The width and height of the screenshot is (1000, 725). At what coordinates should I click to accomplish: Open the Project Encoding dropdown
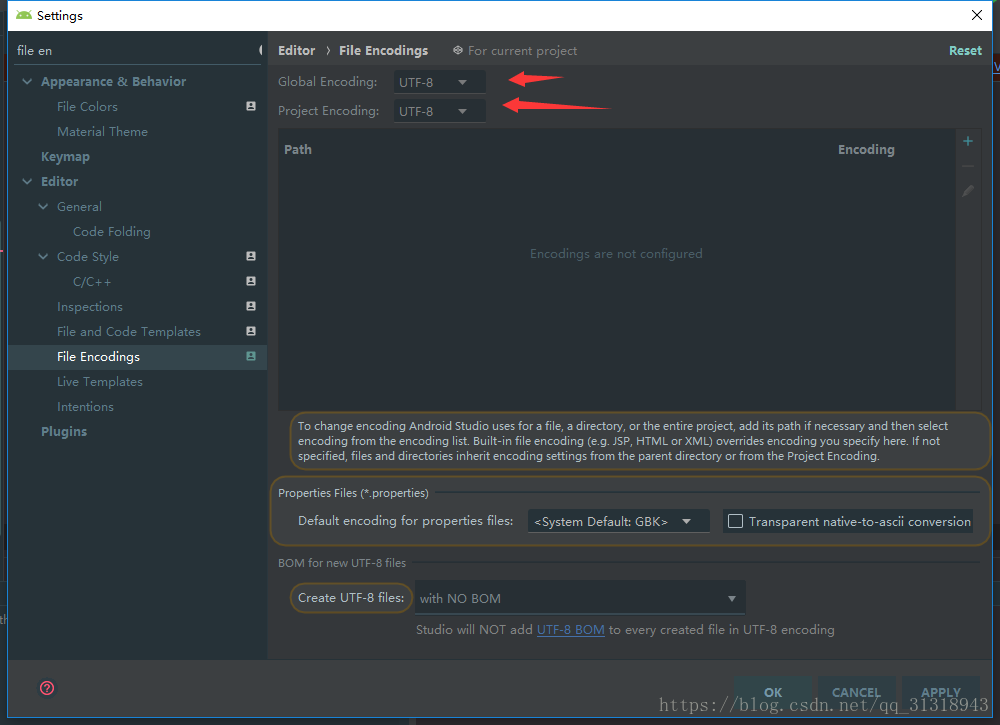[x=439, y=111]
